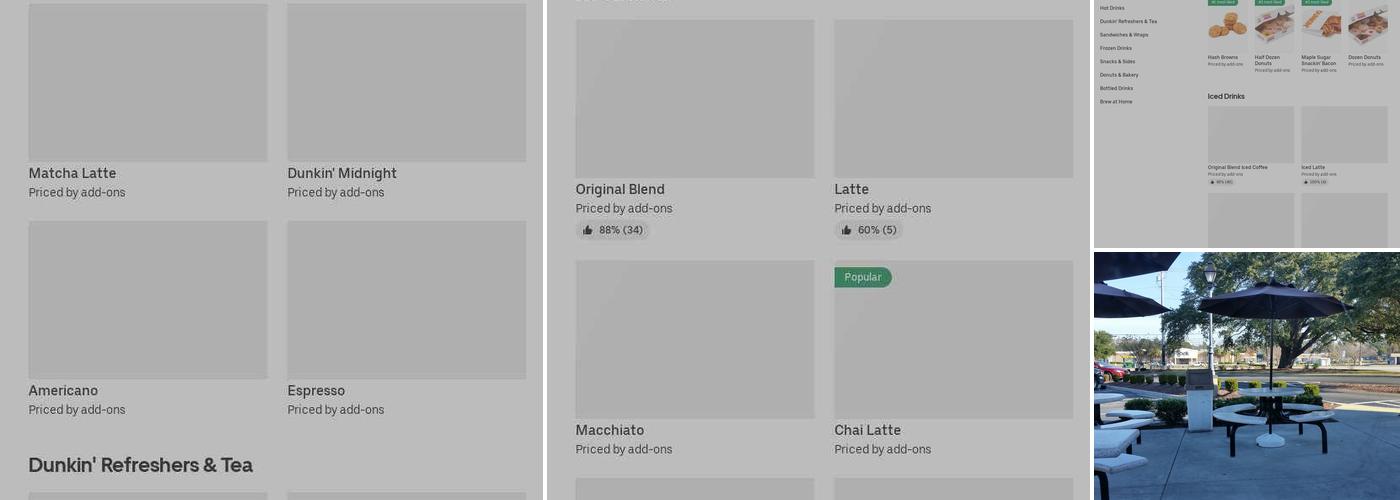Click the green Popular badge on Chai Latte
Viewport: 1400px width, 500px height.
[x=862, y=277]
